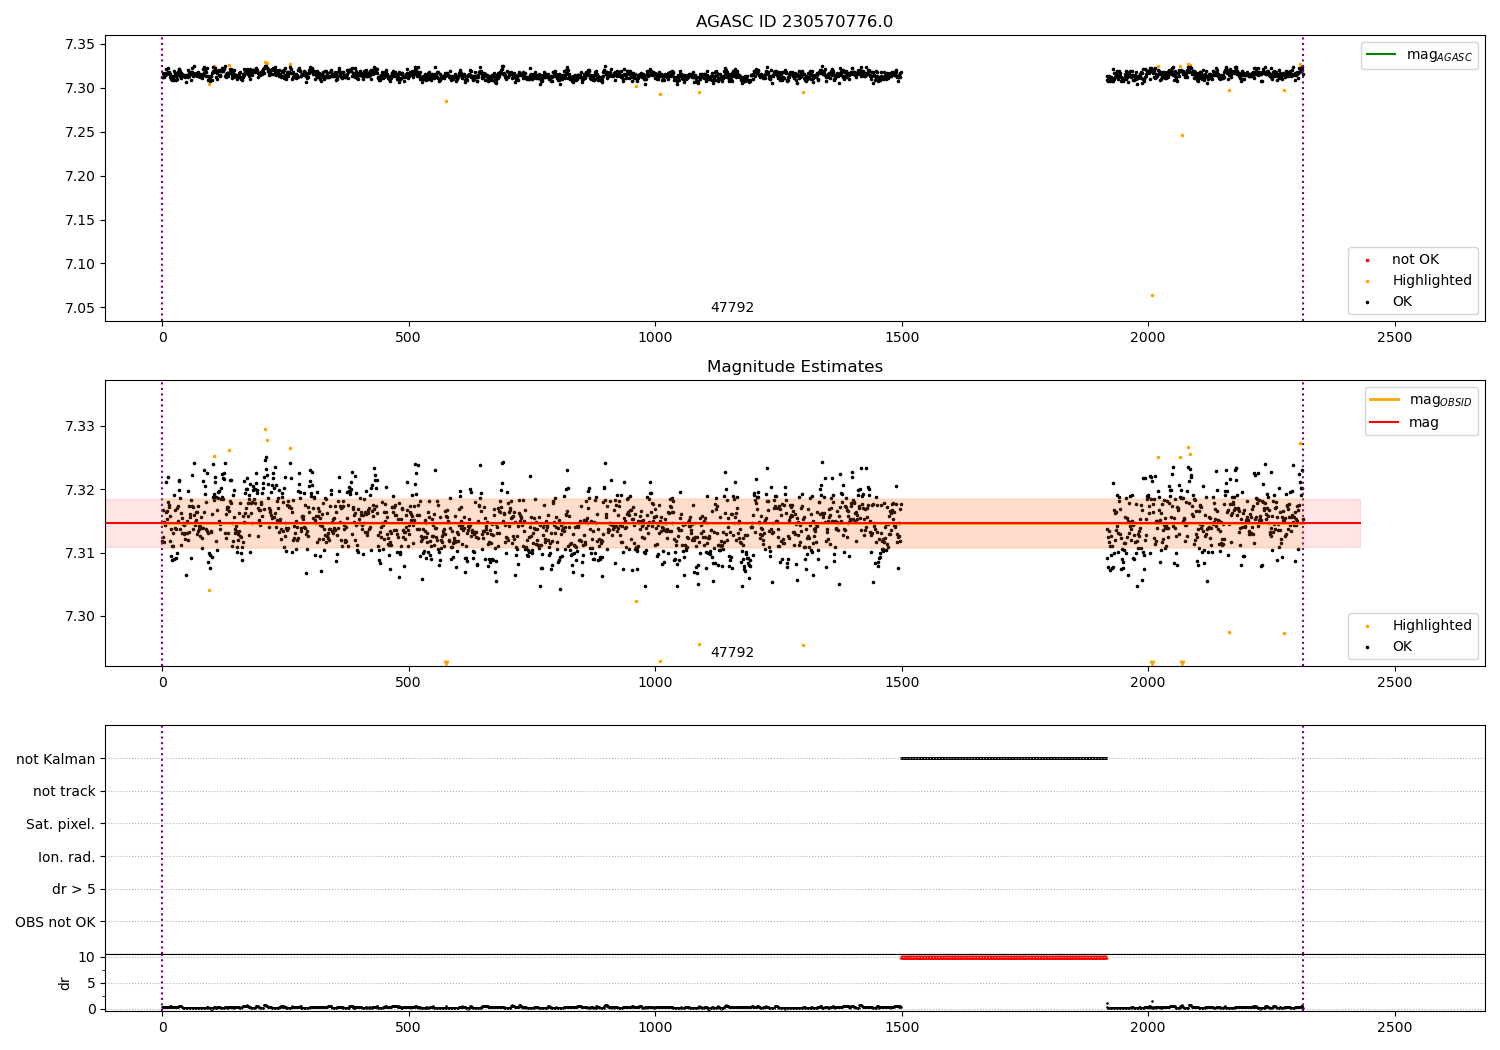Image resolution: width=1500 pixels, height=1050 pixels.
Task: Click the 7.05 tick on top plot
Action: (x=80, y=308)
